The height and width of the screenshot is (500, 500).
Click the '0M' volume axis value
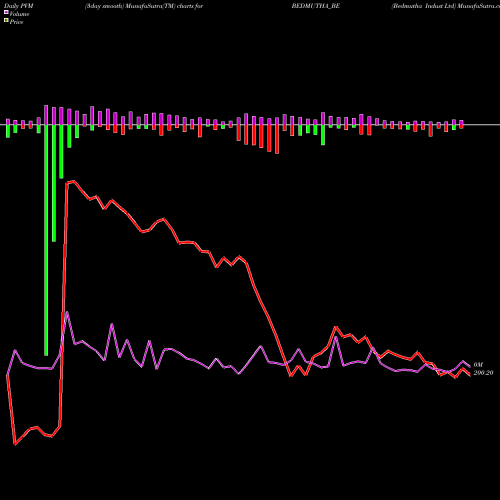point(478,365)
